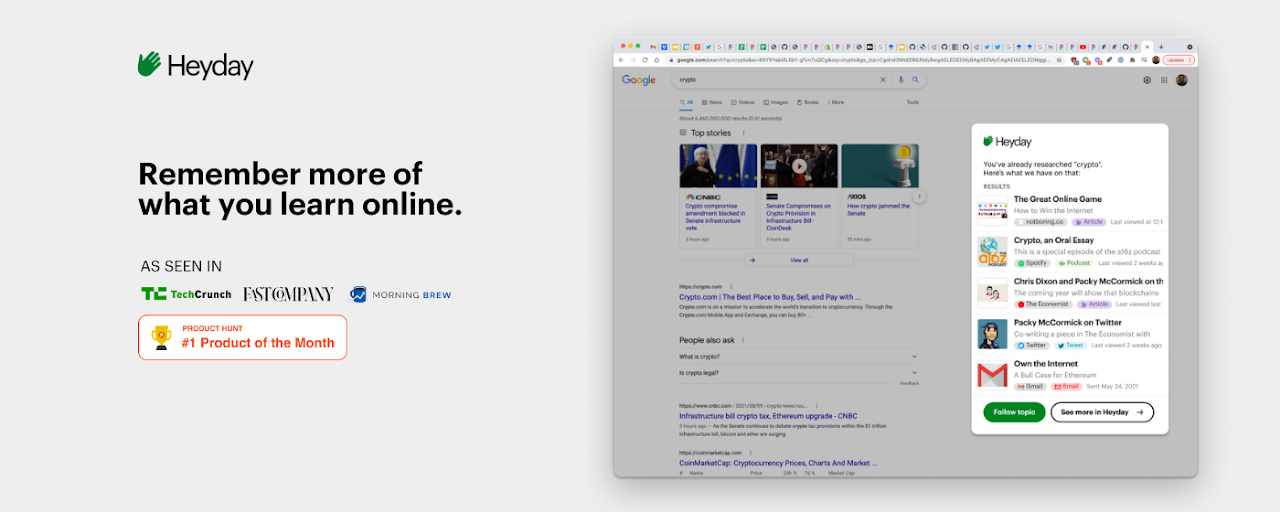1280x512 pixels.
Task: Click the Podcast type tag
Action: tap(1075, 263)
